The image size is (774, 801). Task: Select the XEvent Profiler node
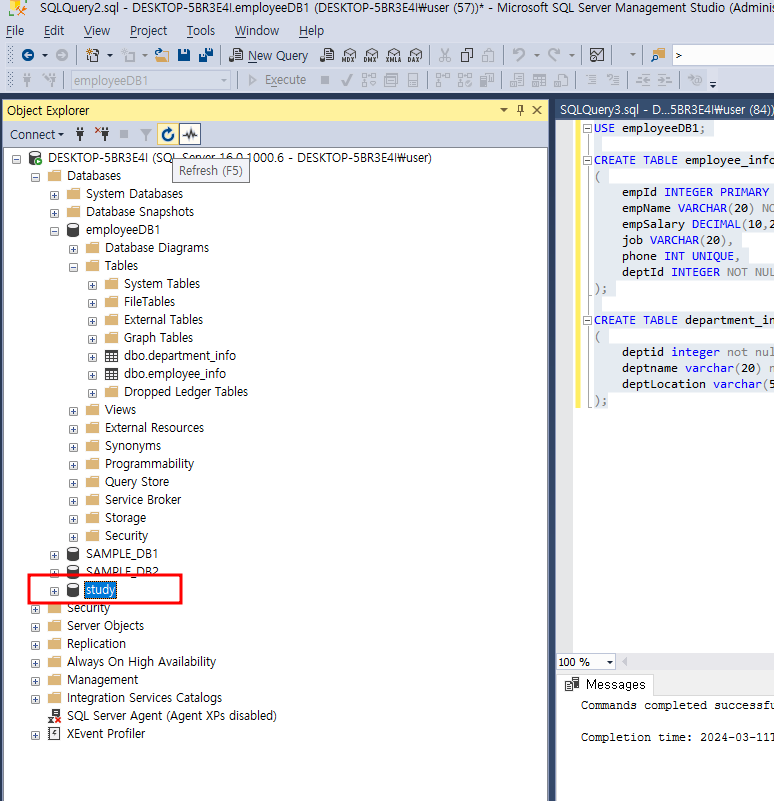(106, 734)
